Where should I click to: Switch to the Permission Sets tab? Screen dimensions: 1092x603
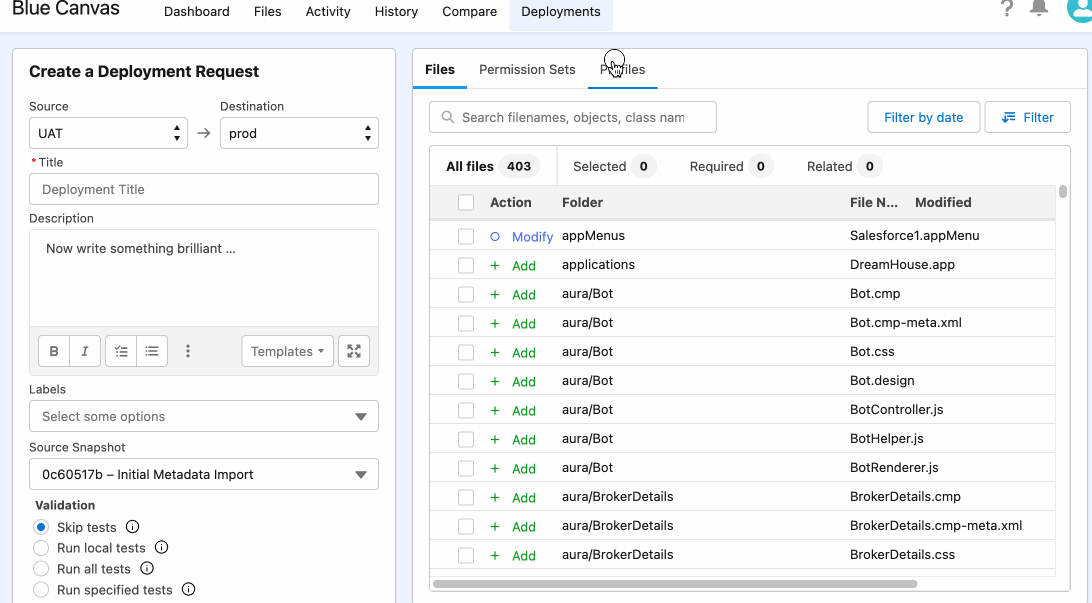coord(527,70)
